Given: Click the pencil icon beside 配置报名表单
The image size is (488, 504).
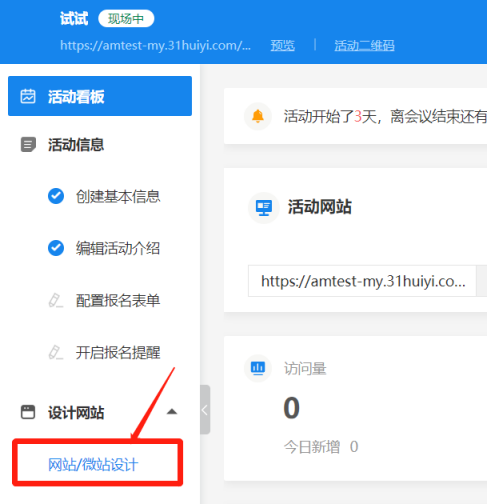Looking at the screenshot, I should 56,300.
